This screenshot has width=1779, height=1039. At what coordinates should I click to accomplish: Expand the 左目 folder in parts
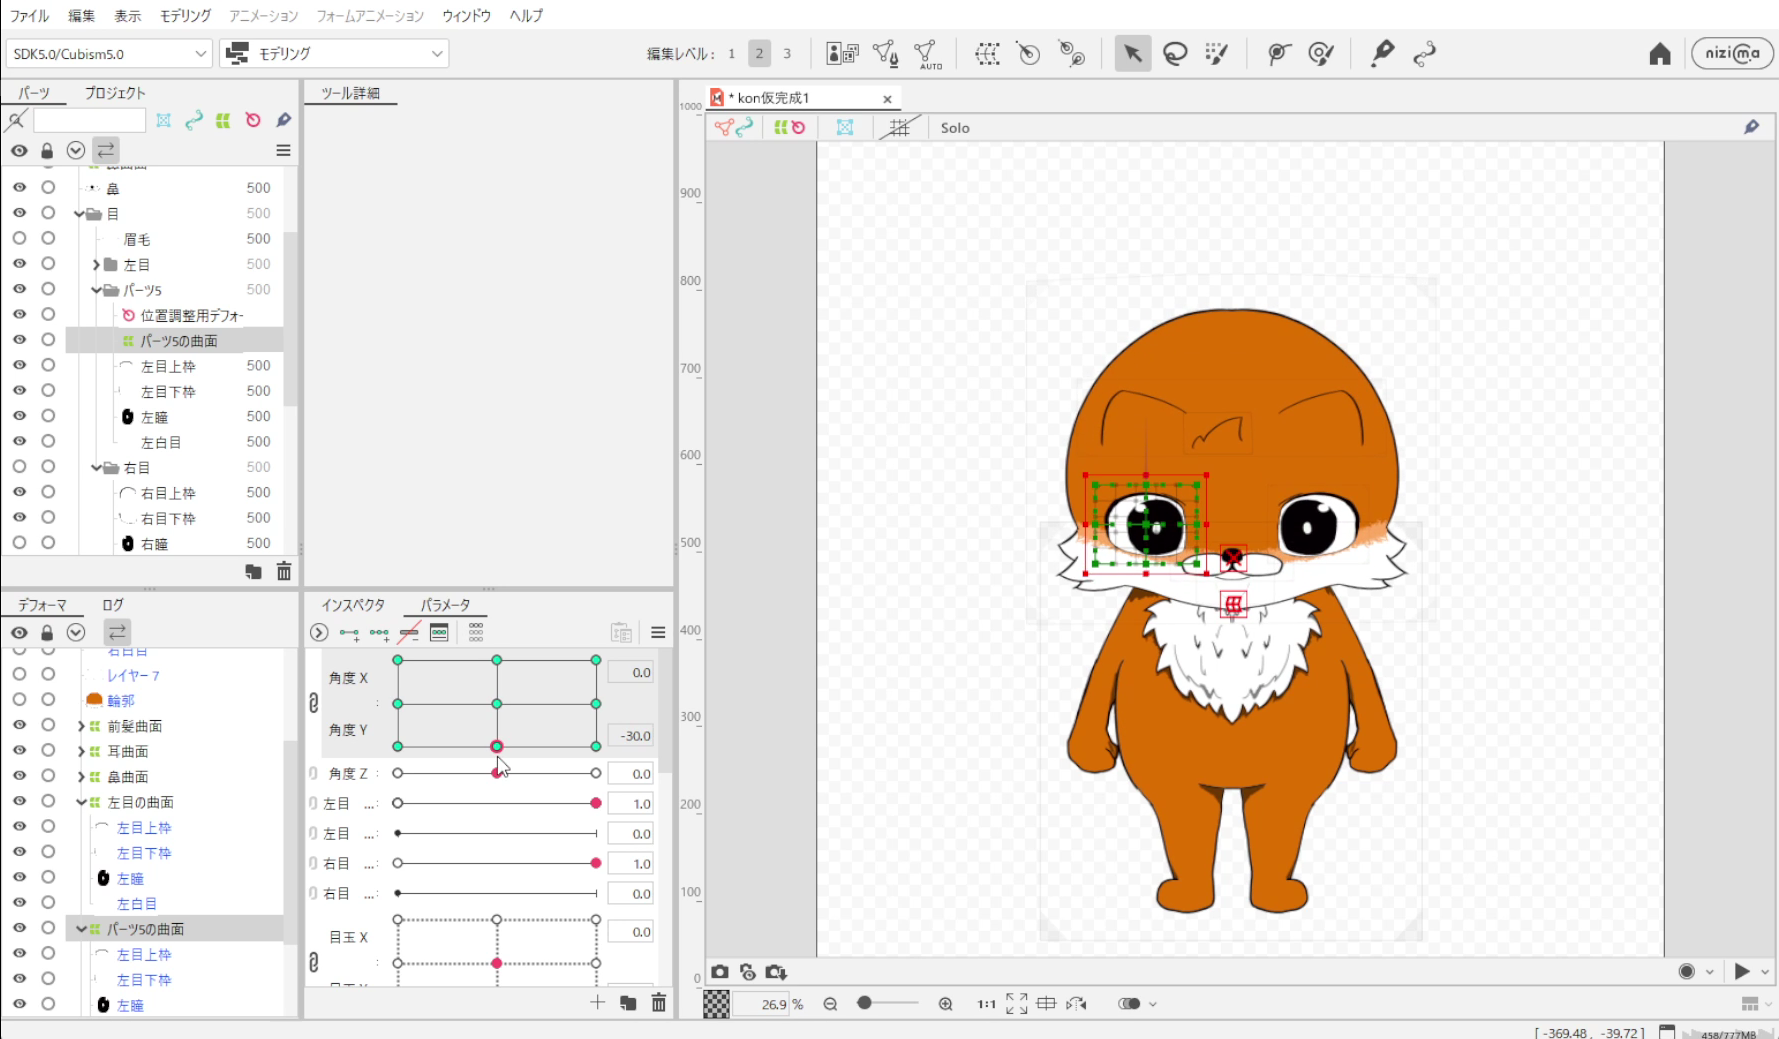97,265
